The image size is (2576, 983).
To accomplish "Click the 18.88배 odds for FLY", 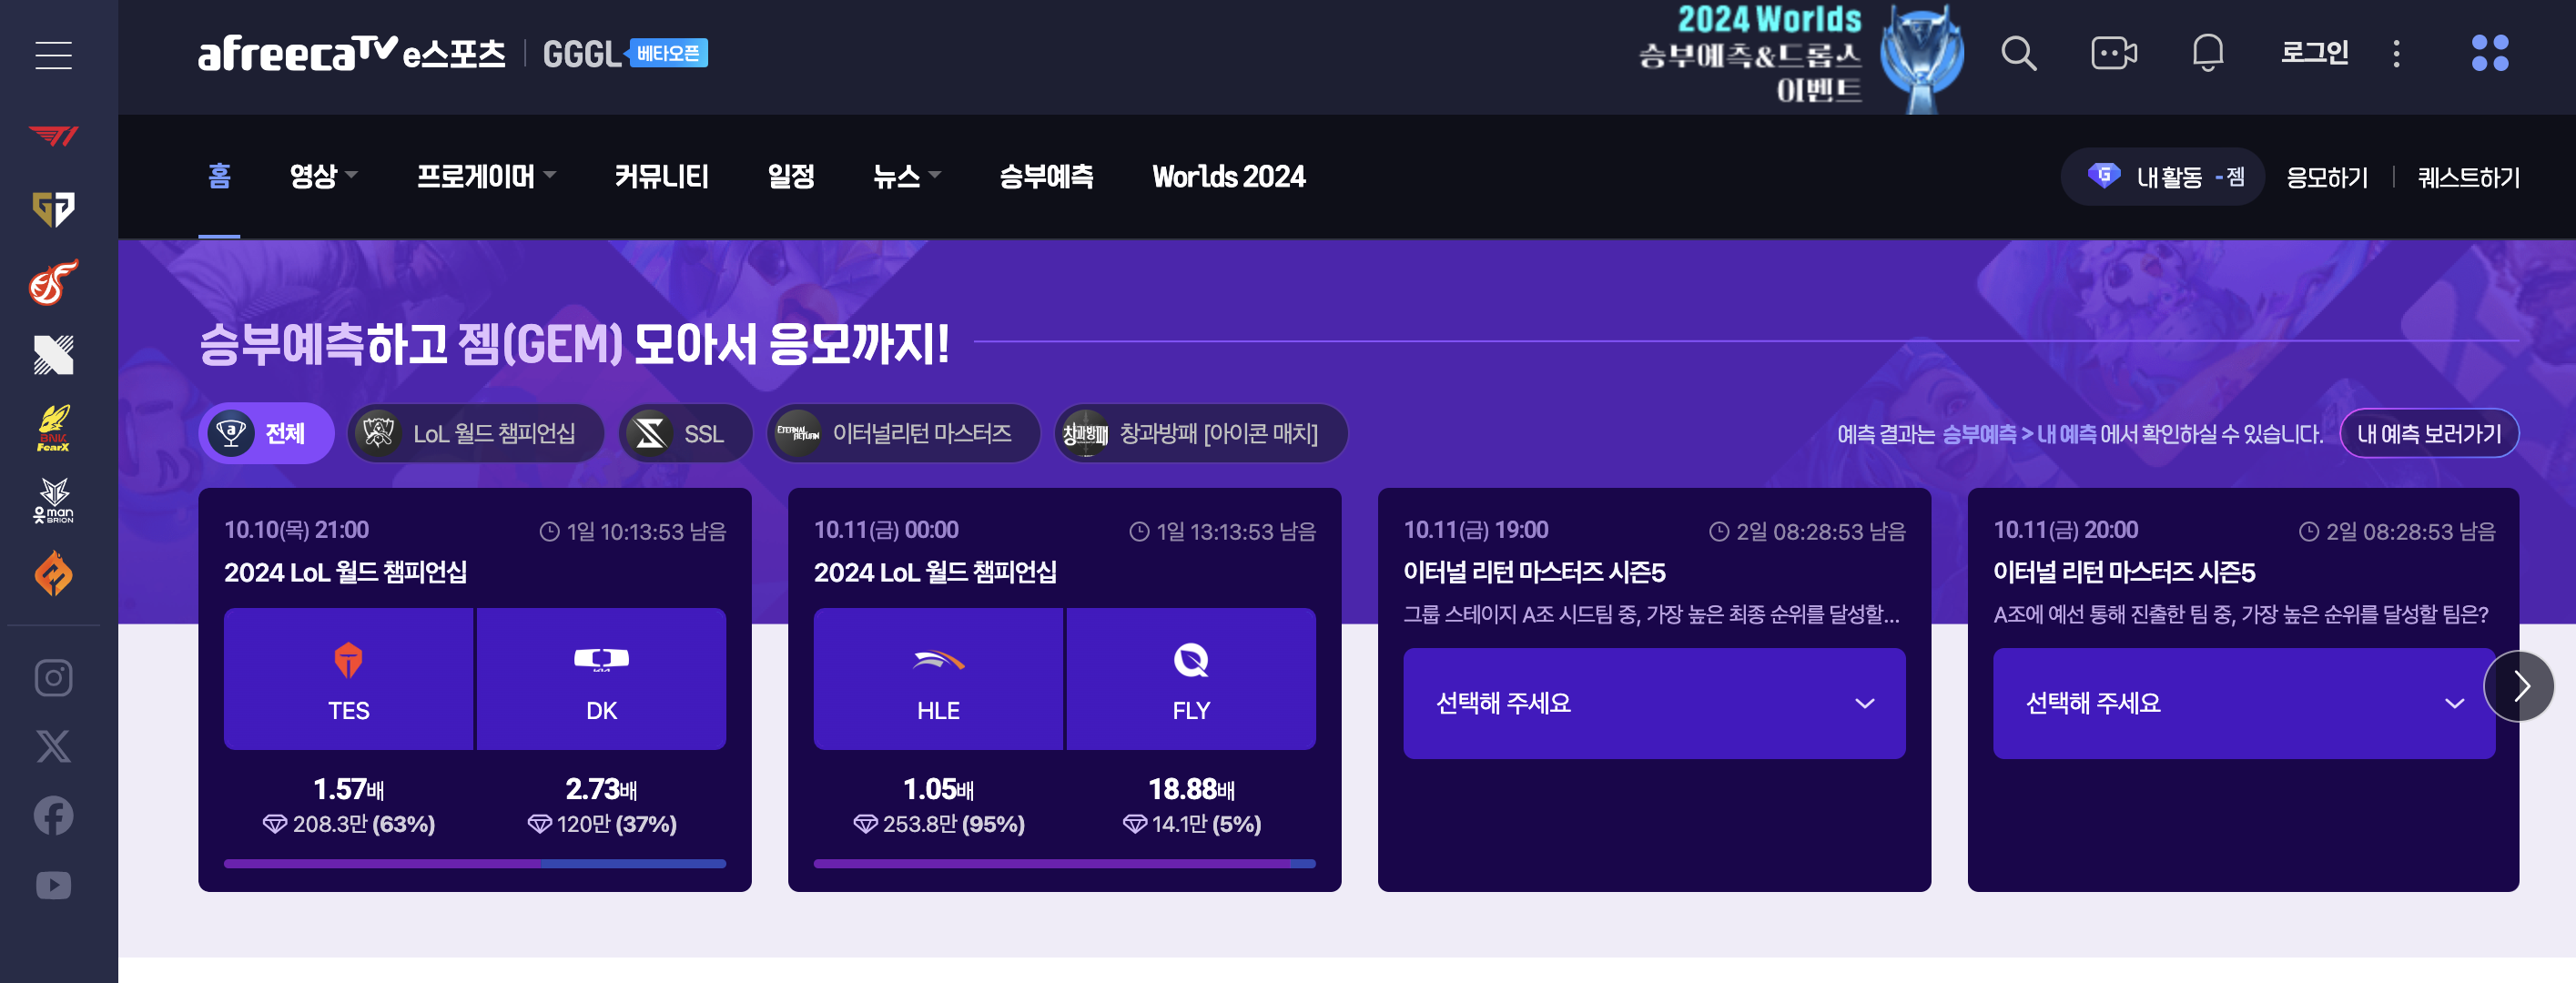I will (1191, 789).
